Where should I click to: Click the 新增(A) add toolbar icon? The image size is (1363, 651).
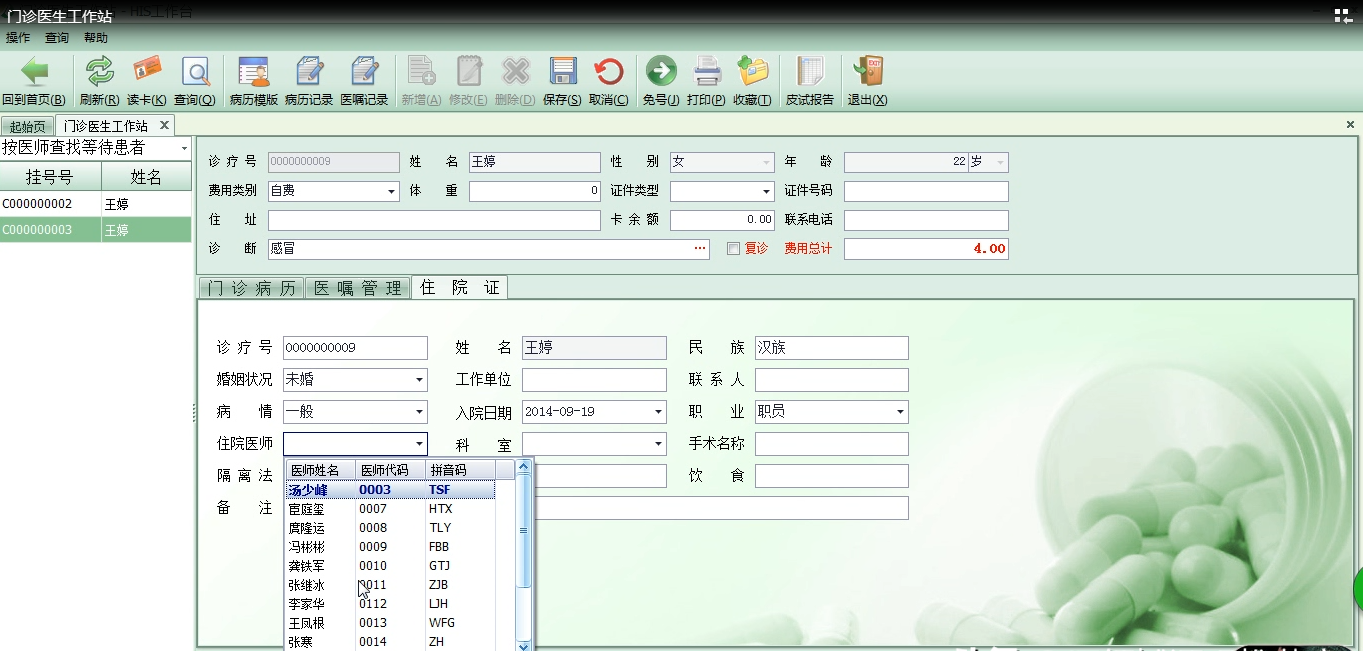pyautogui.click(x=421, y=81)
